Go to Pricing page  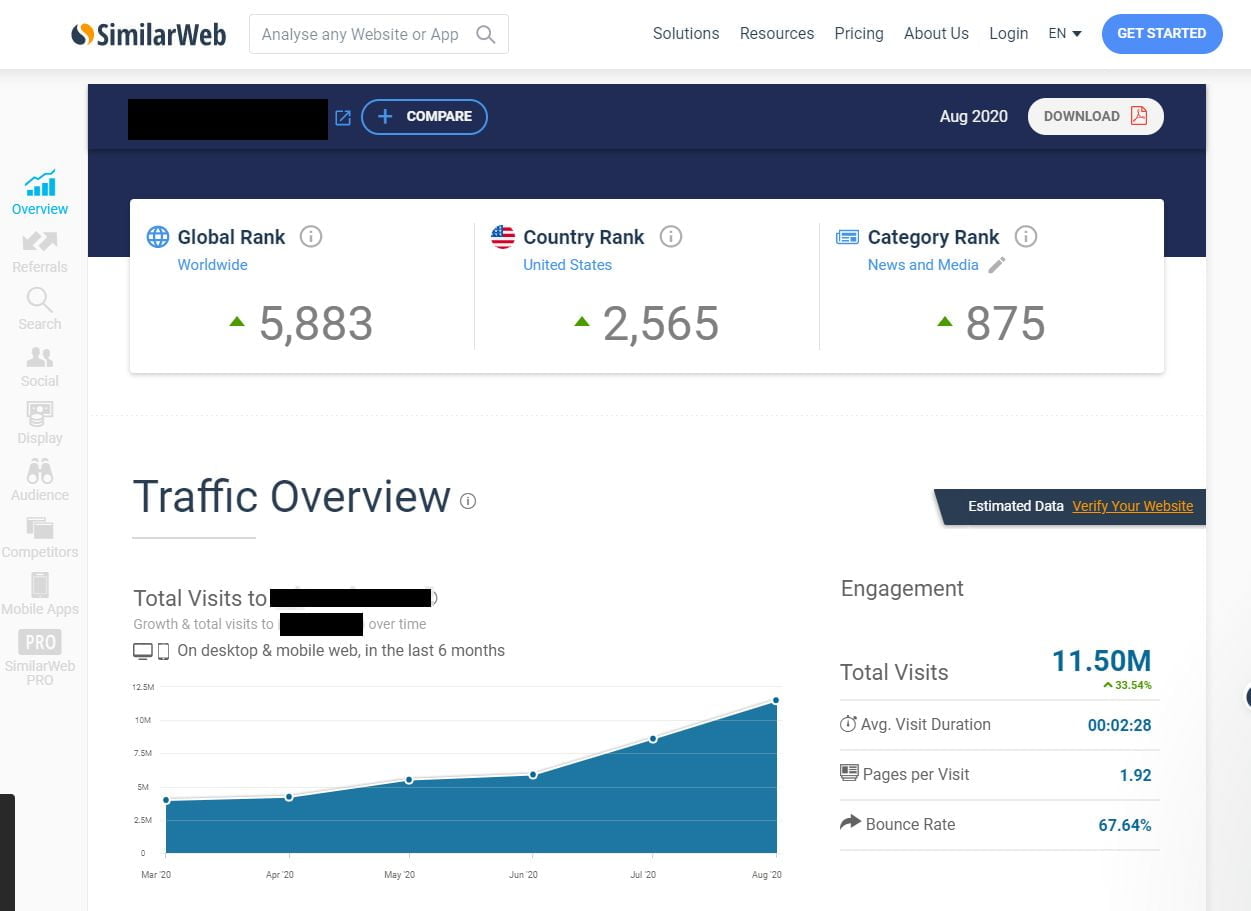(859, 34)
